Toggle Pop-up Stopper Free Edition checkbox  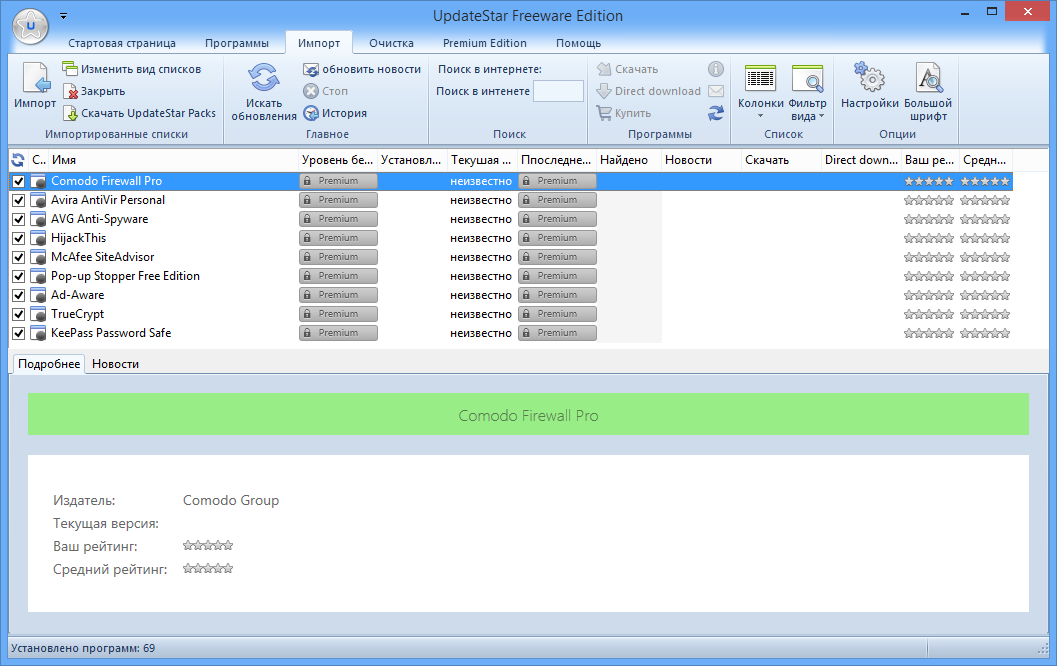pyautogui.click(x=18, y=276)
